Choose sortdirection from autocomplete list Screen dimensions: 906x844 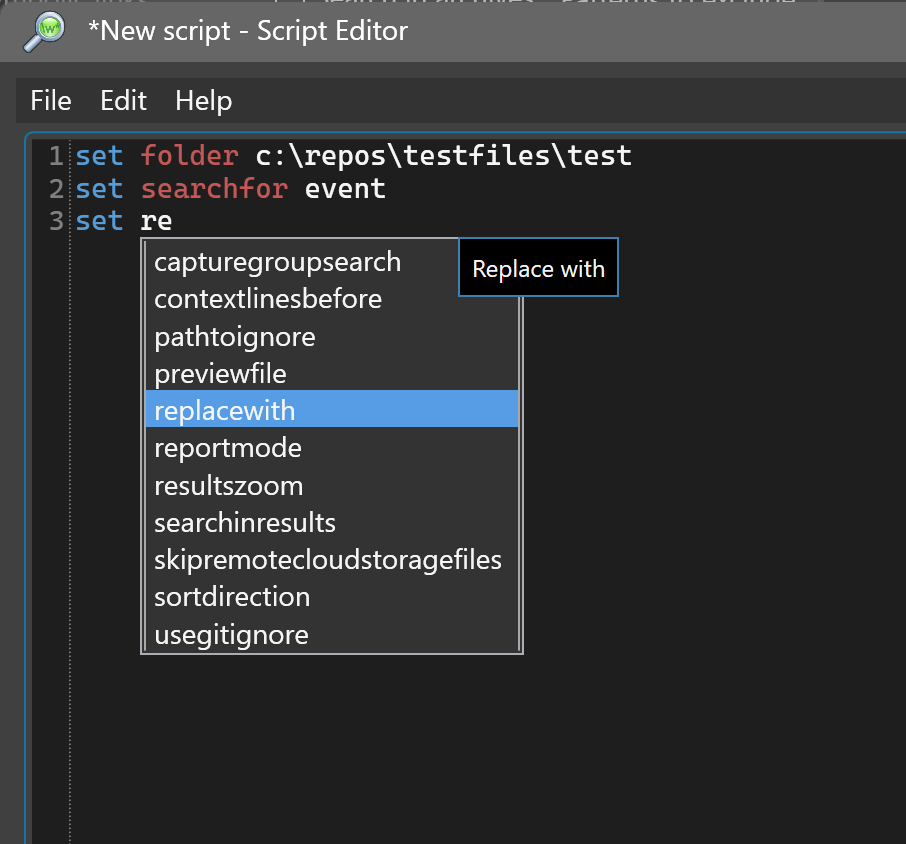[x=332, y=597]
